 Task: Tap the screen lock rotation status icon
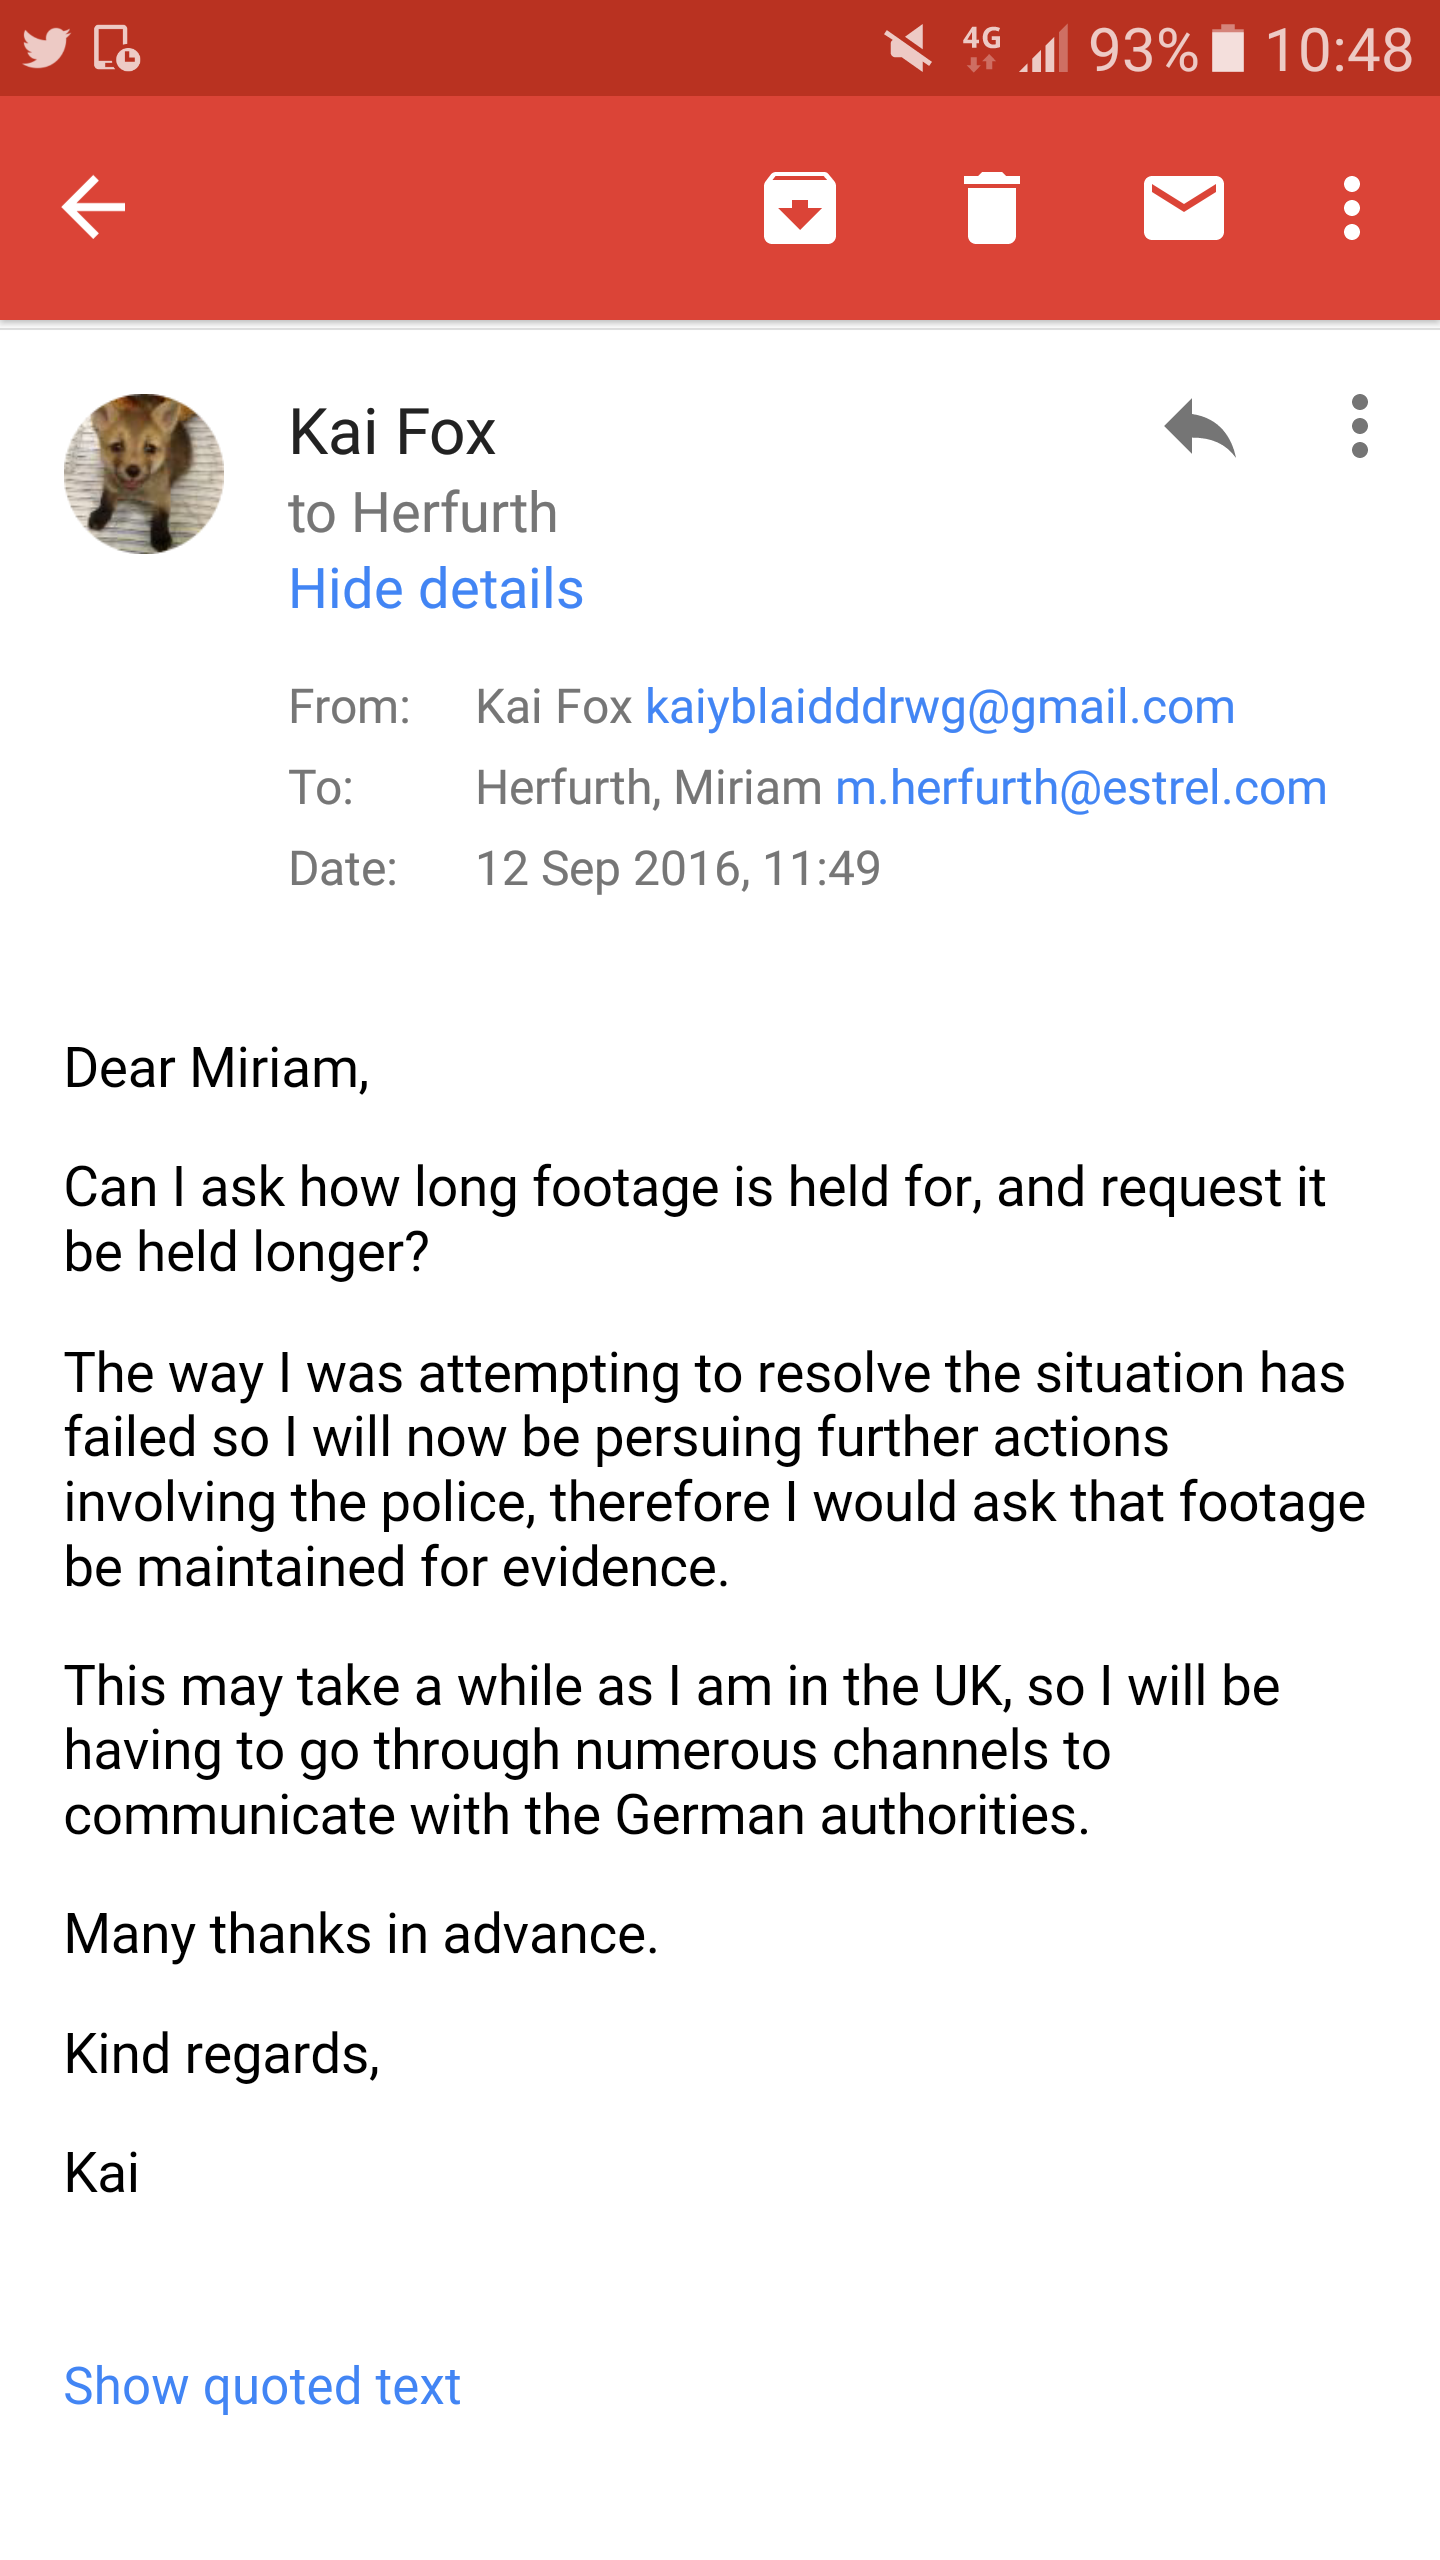point(116,48)
